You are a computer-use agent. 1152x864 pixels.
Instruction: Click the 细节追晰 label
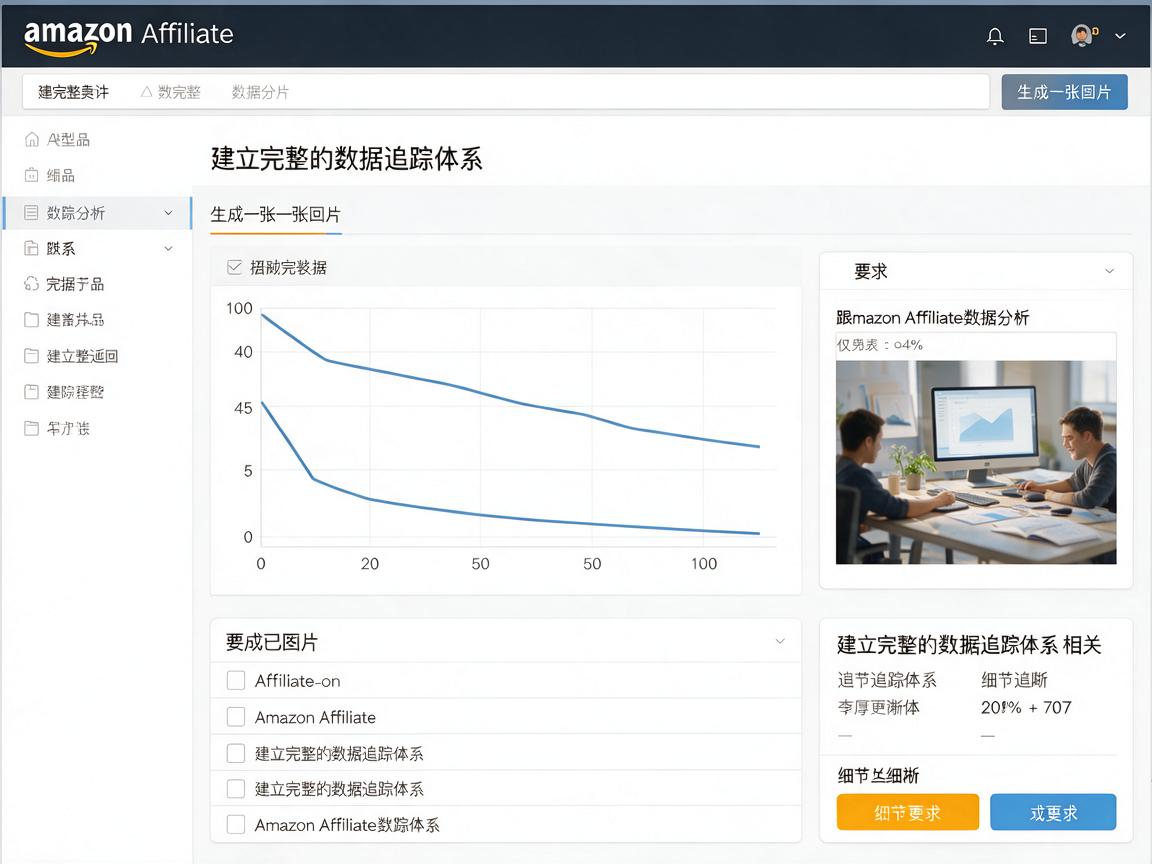1014,680
